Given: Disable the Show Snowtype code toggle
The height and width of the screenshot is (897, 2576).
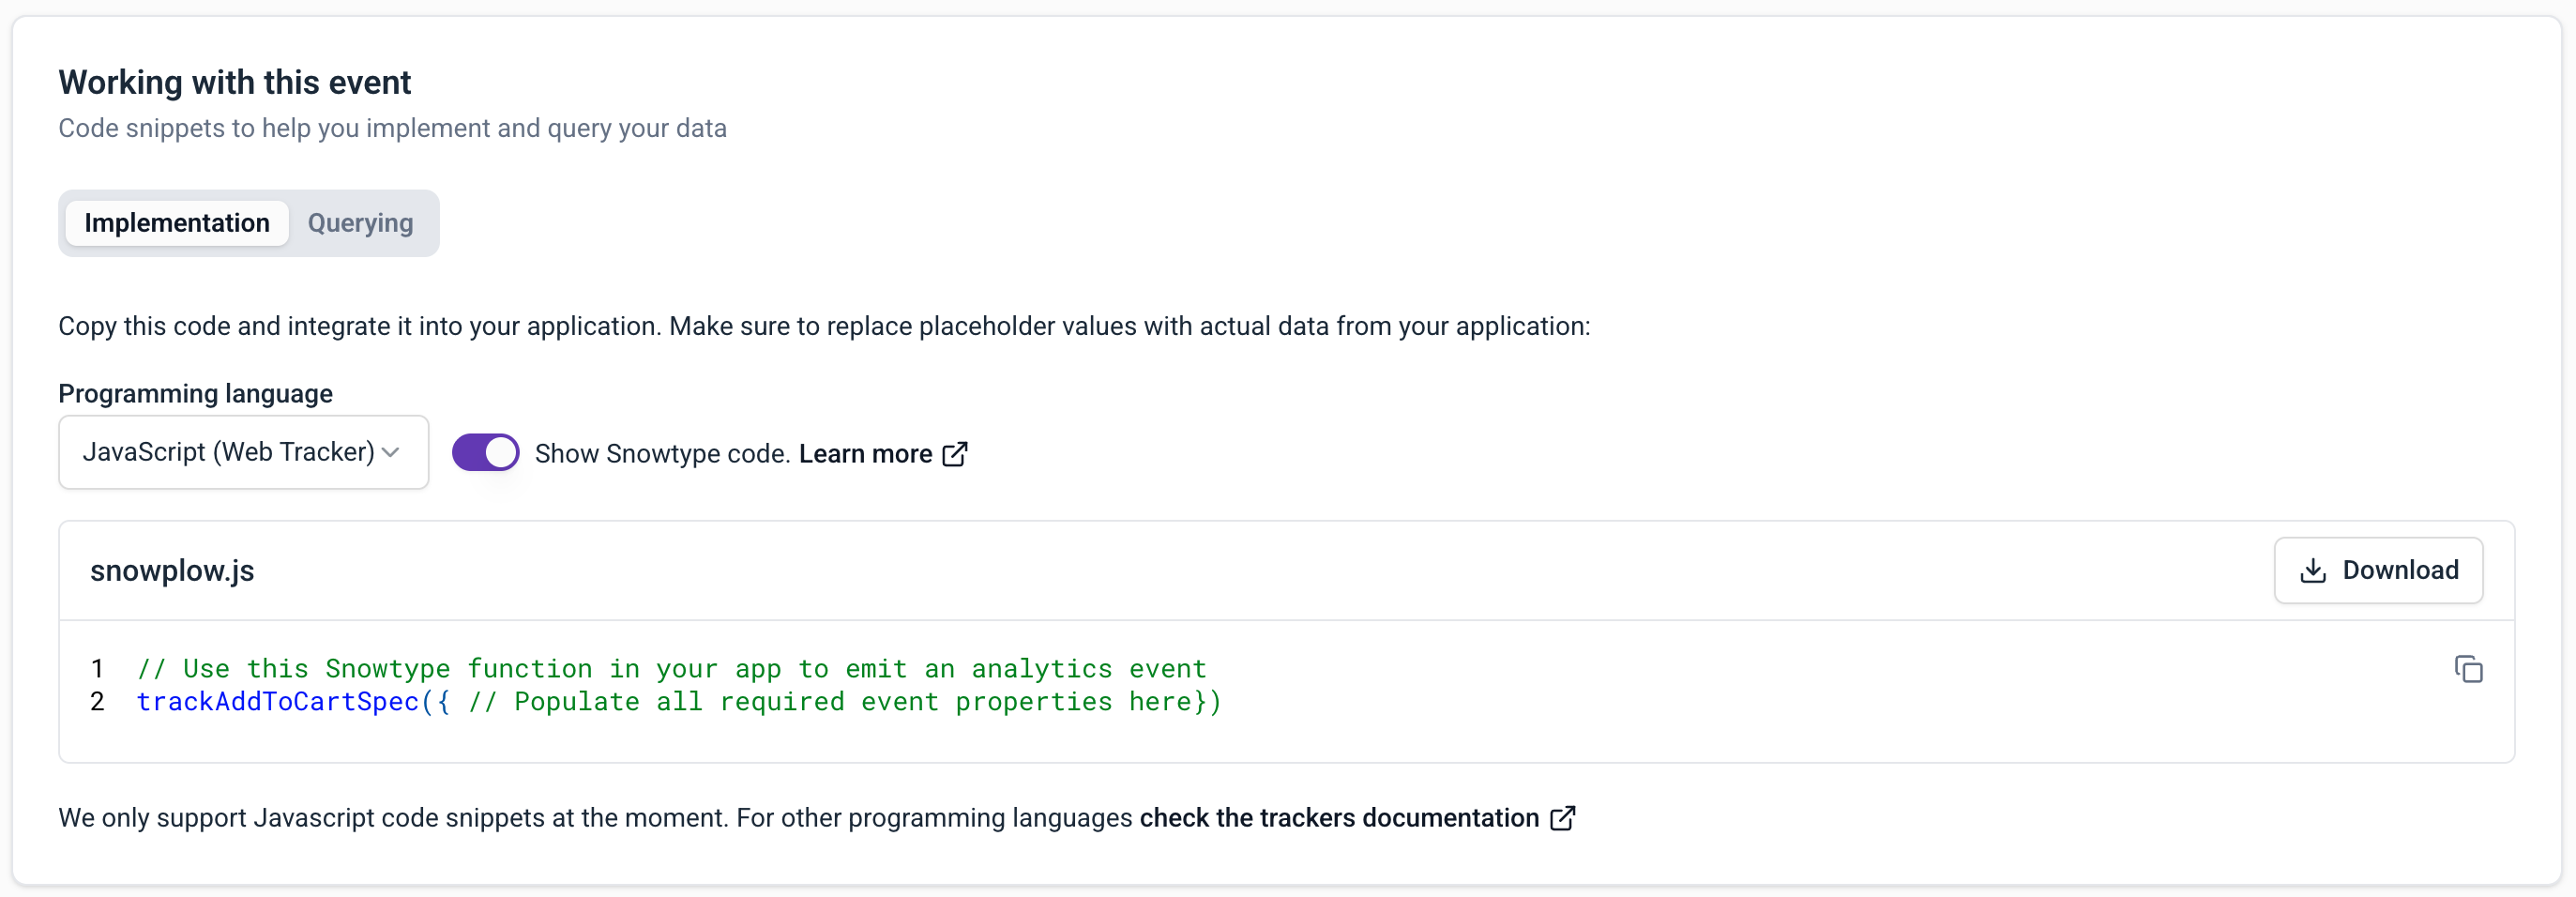Looking at the screenshot, I should 485,453.
